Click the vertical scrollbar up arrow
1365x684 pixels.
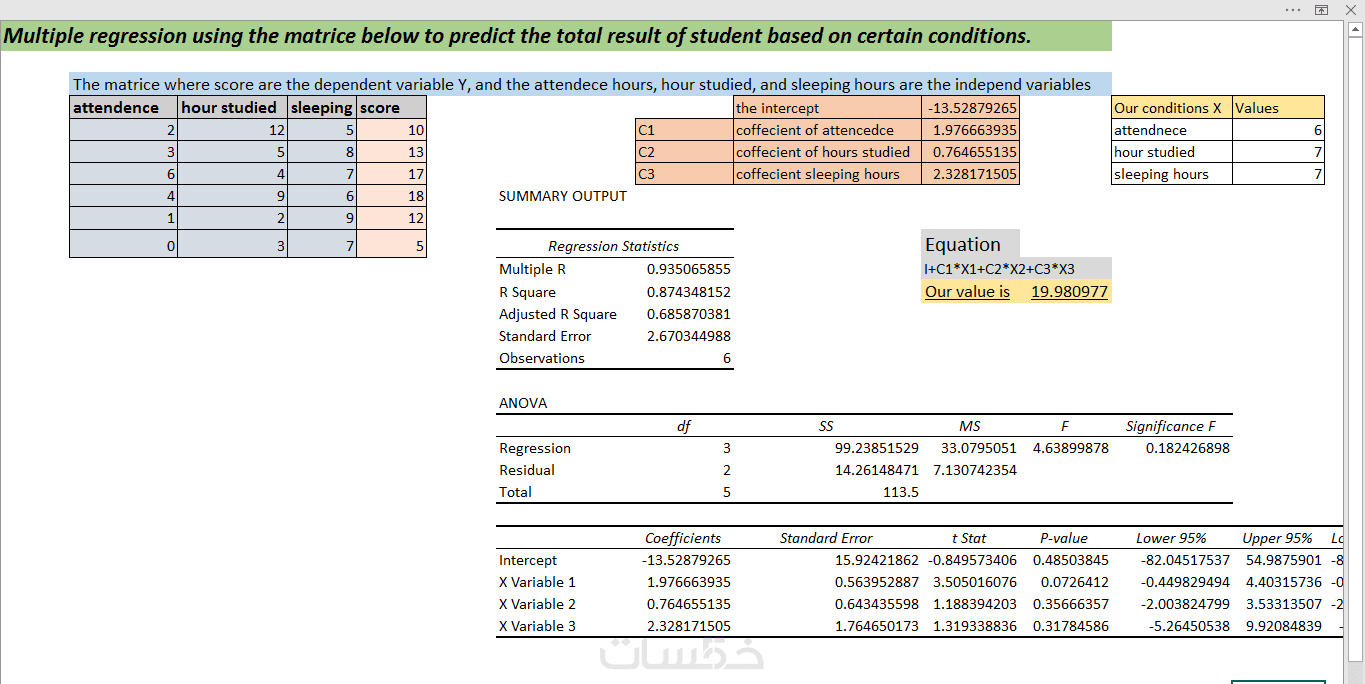(1354, 29)
